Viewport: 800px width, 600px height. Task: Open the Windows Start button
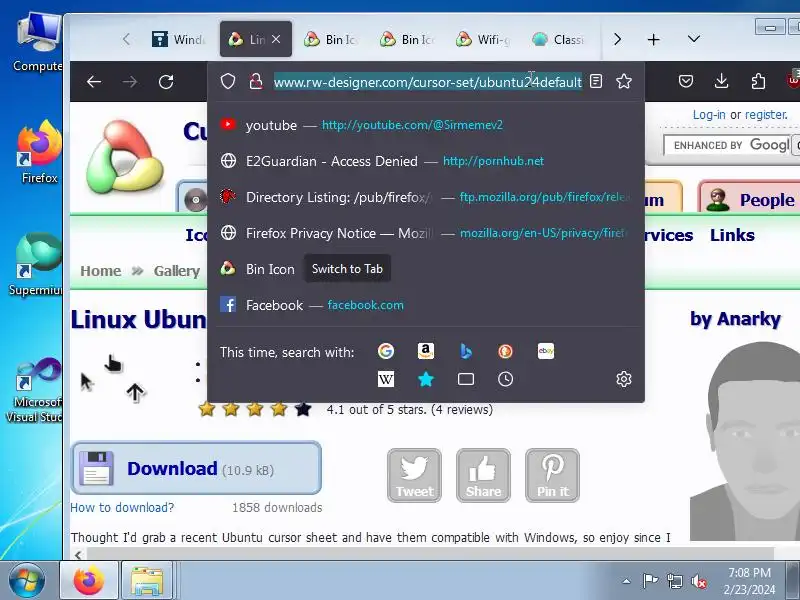coord(26,580)
